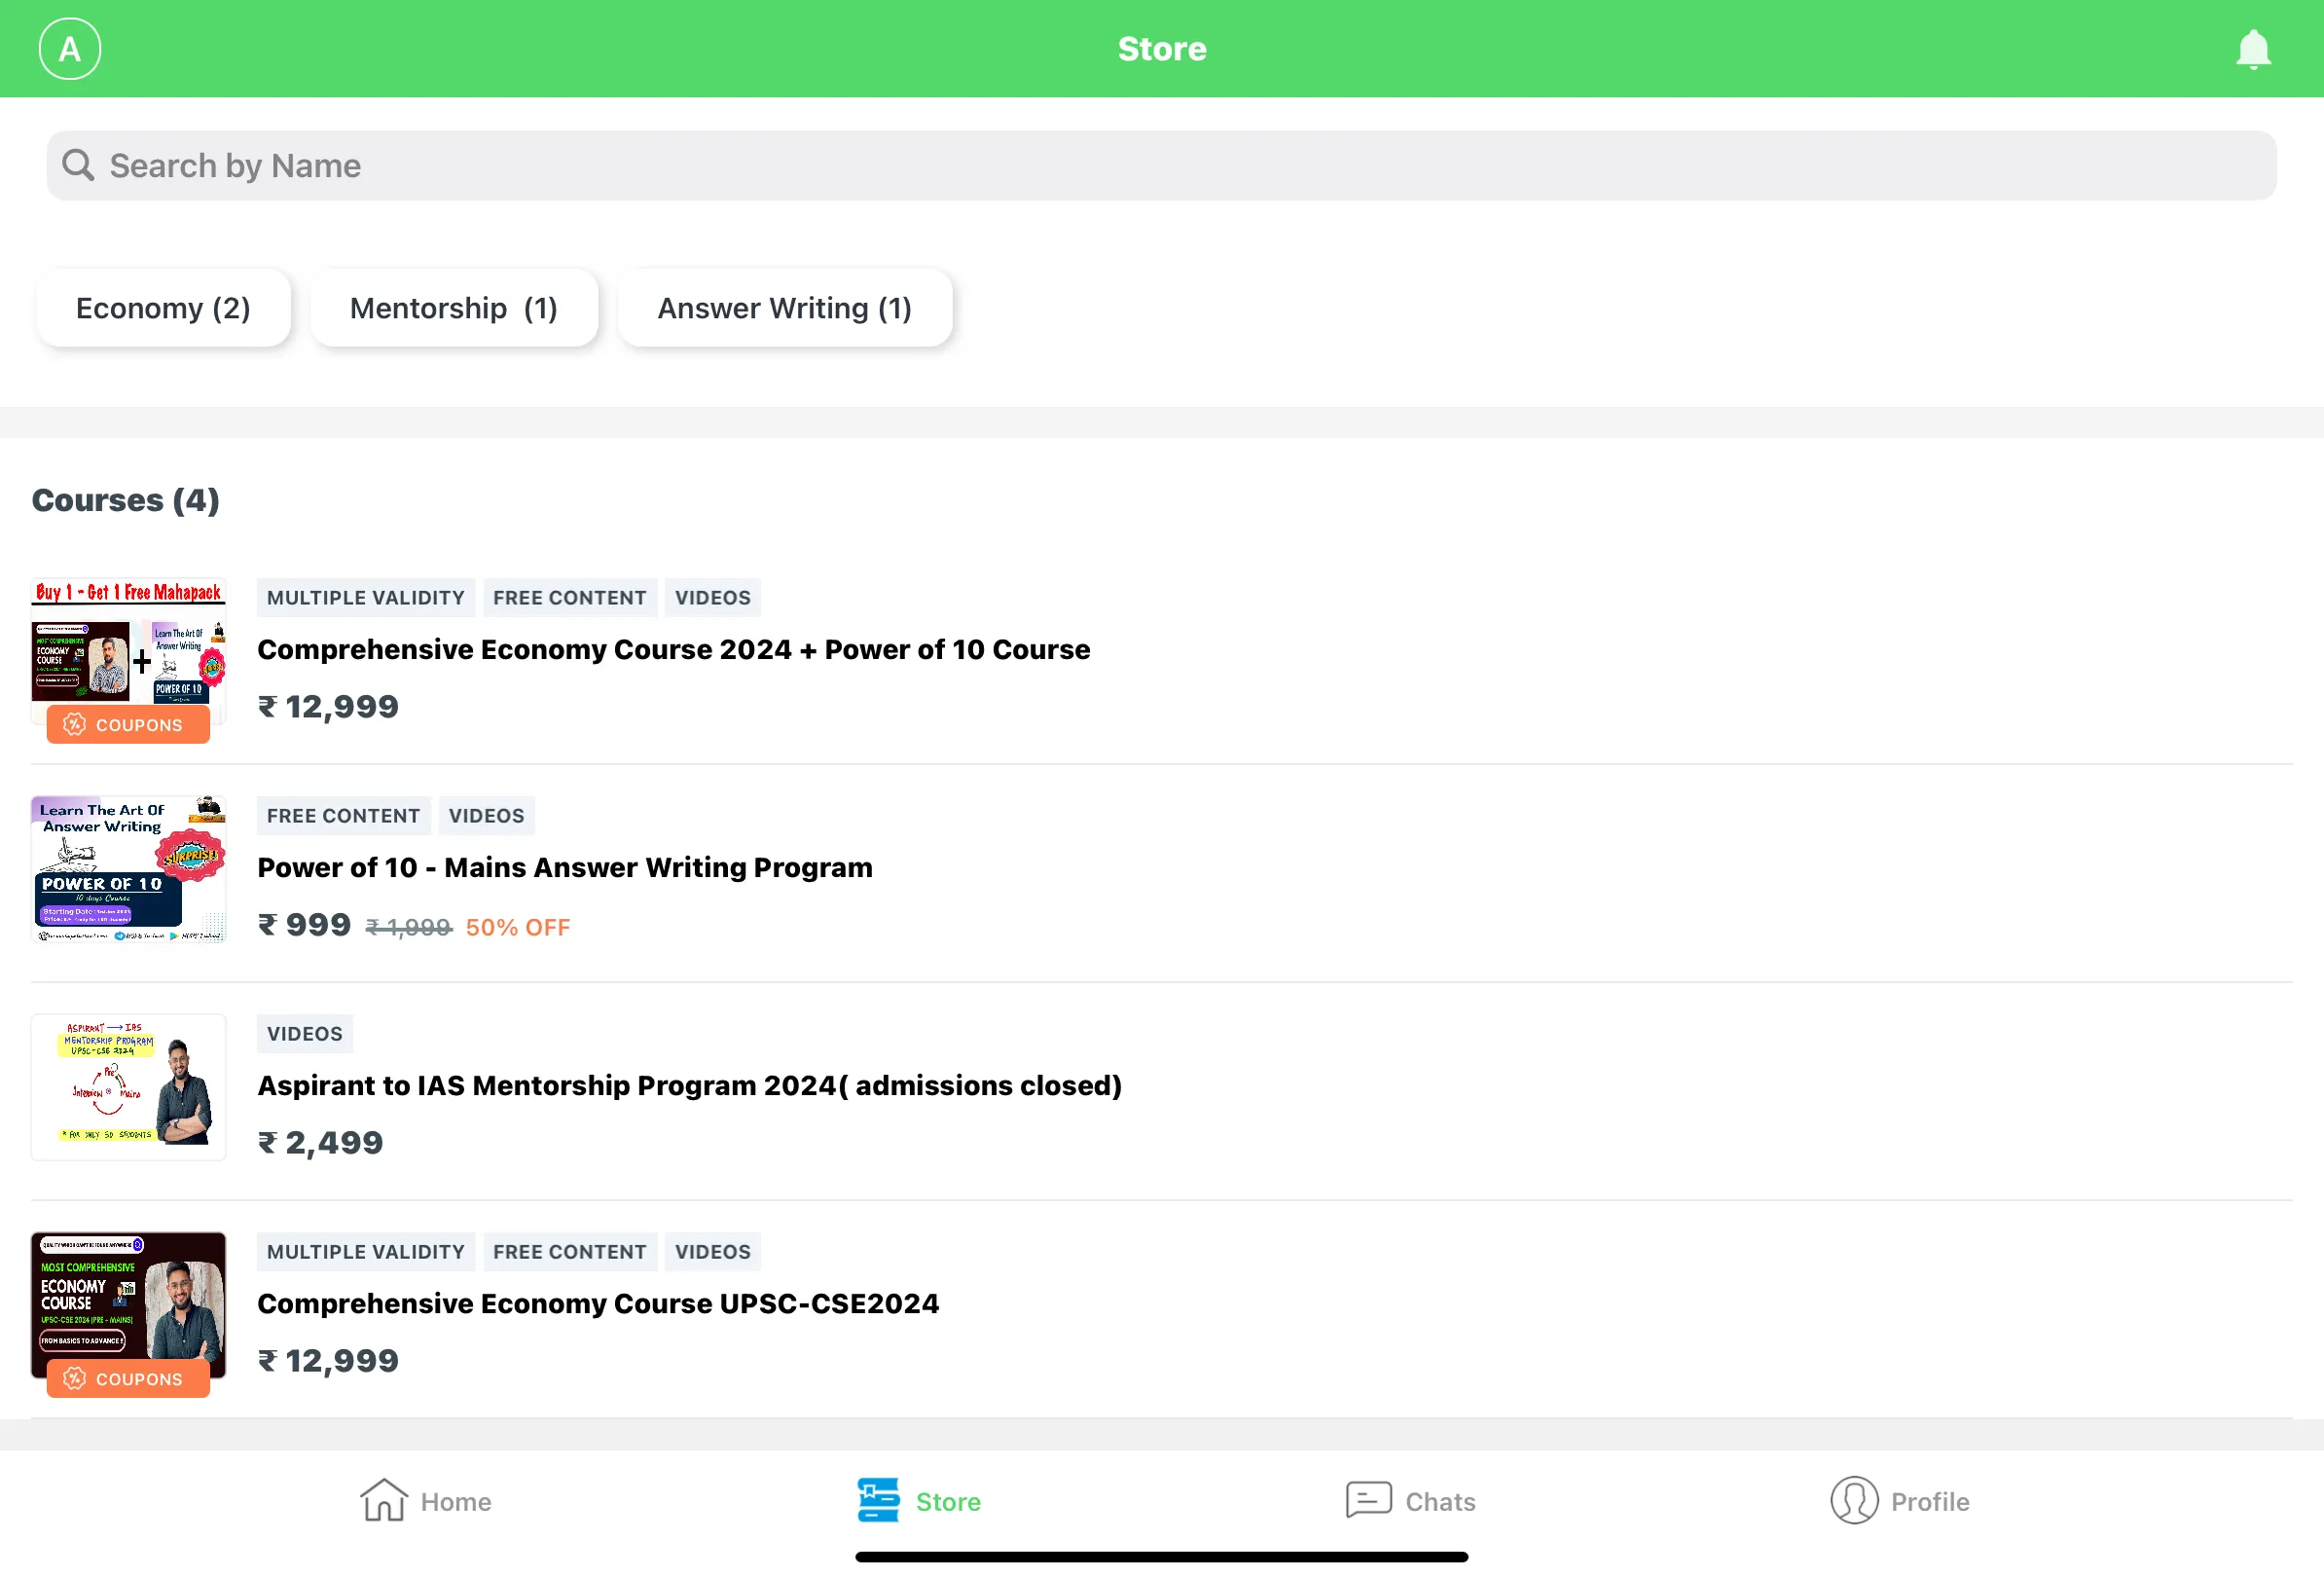The image size is (2324, 1577).
Task: Click MULTIPLE VALIDITY tag on UPSC-CSE2024 course
Action: tap(366, 1252)
